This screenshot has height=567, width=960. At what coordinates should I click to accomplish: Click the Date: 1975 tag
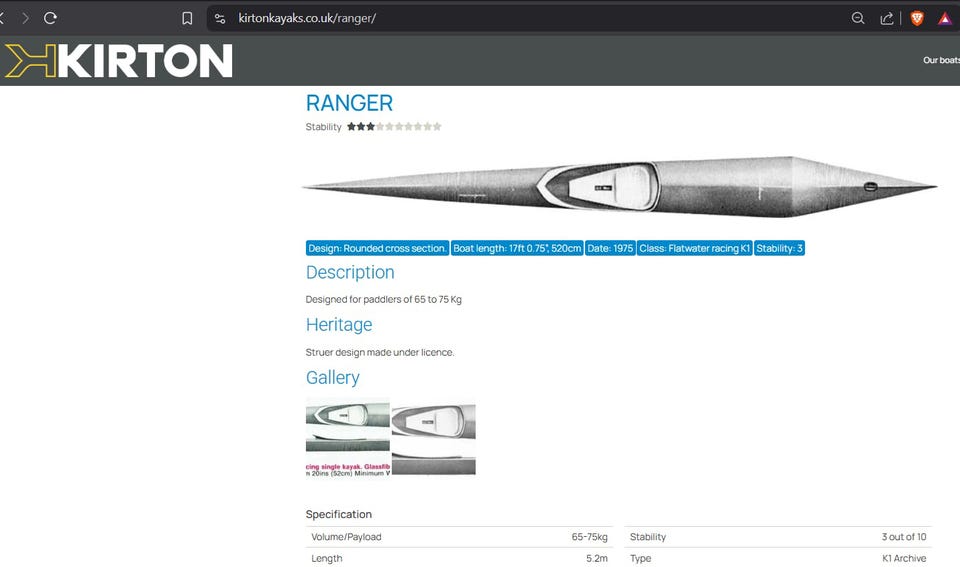pos(610,248)
